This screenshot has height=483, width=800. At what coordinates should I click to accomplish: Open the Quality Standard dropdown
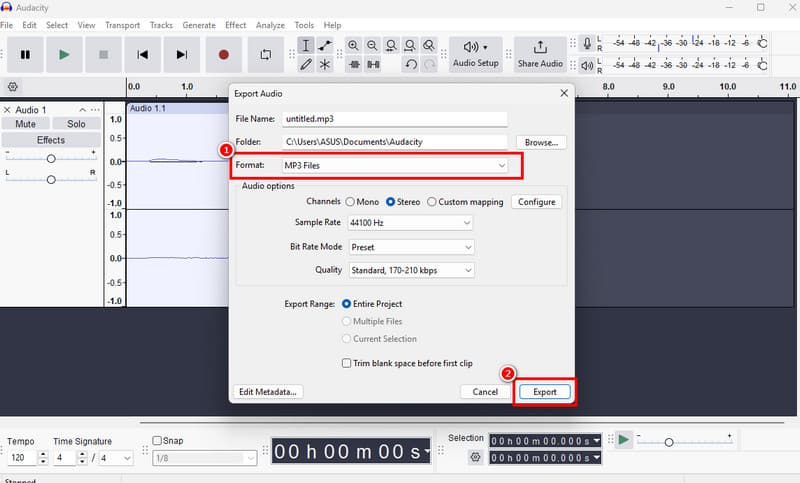[x=411, y=270]
